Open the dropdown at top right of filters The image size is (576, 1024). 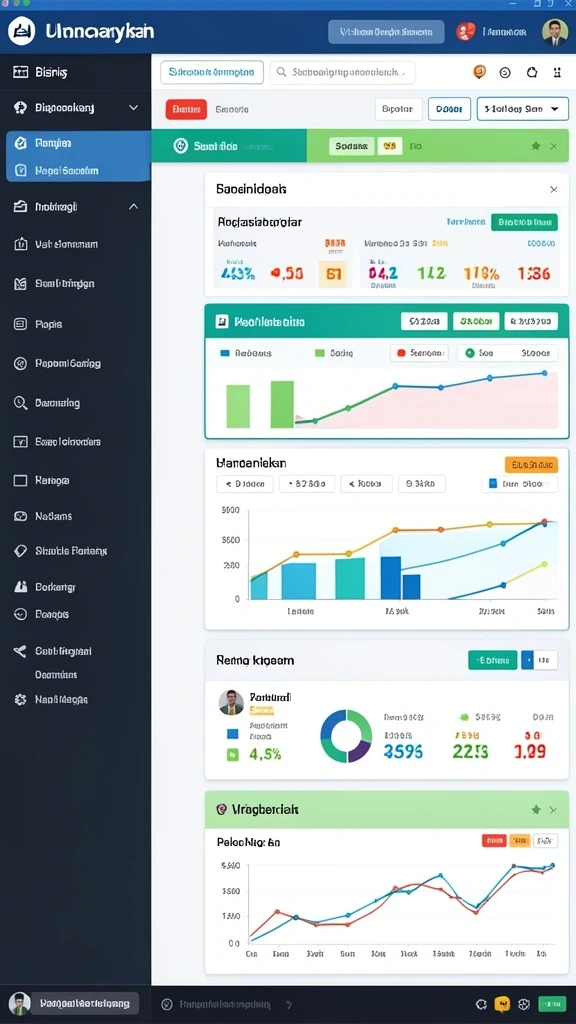(522, 109)
